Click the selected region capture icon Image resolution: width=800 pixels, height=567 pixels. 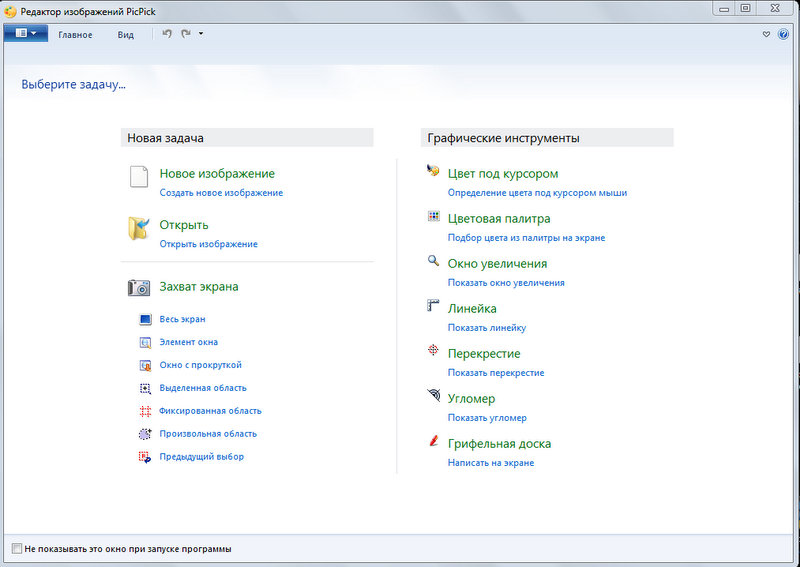click(145, 388)
